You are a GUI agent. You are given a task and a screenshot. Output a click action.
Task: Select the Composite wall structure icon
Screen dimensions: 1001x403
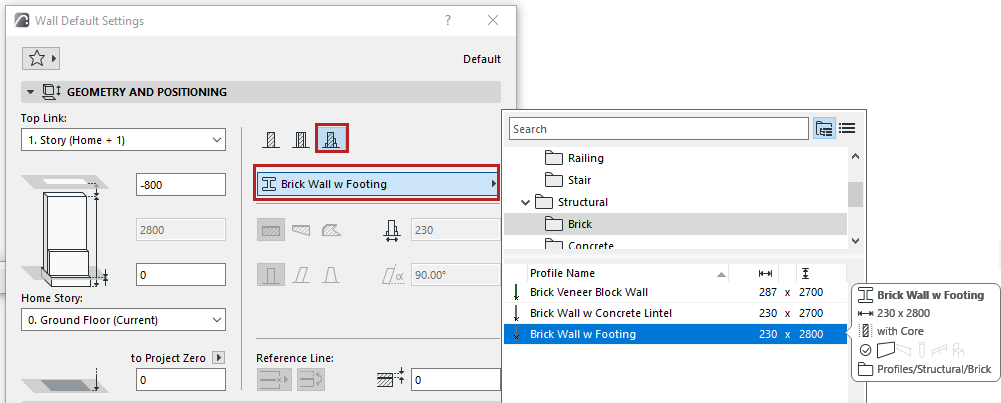(x=300, y=139)
